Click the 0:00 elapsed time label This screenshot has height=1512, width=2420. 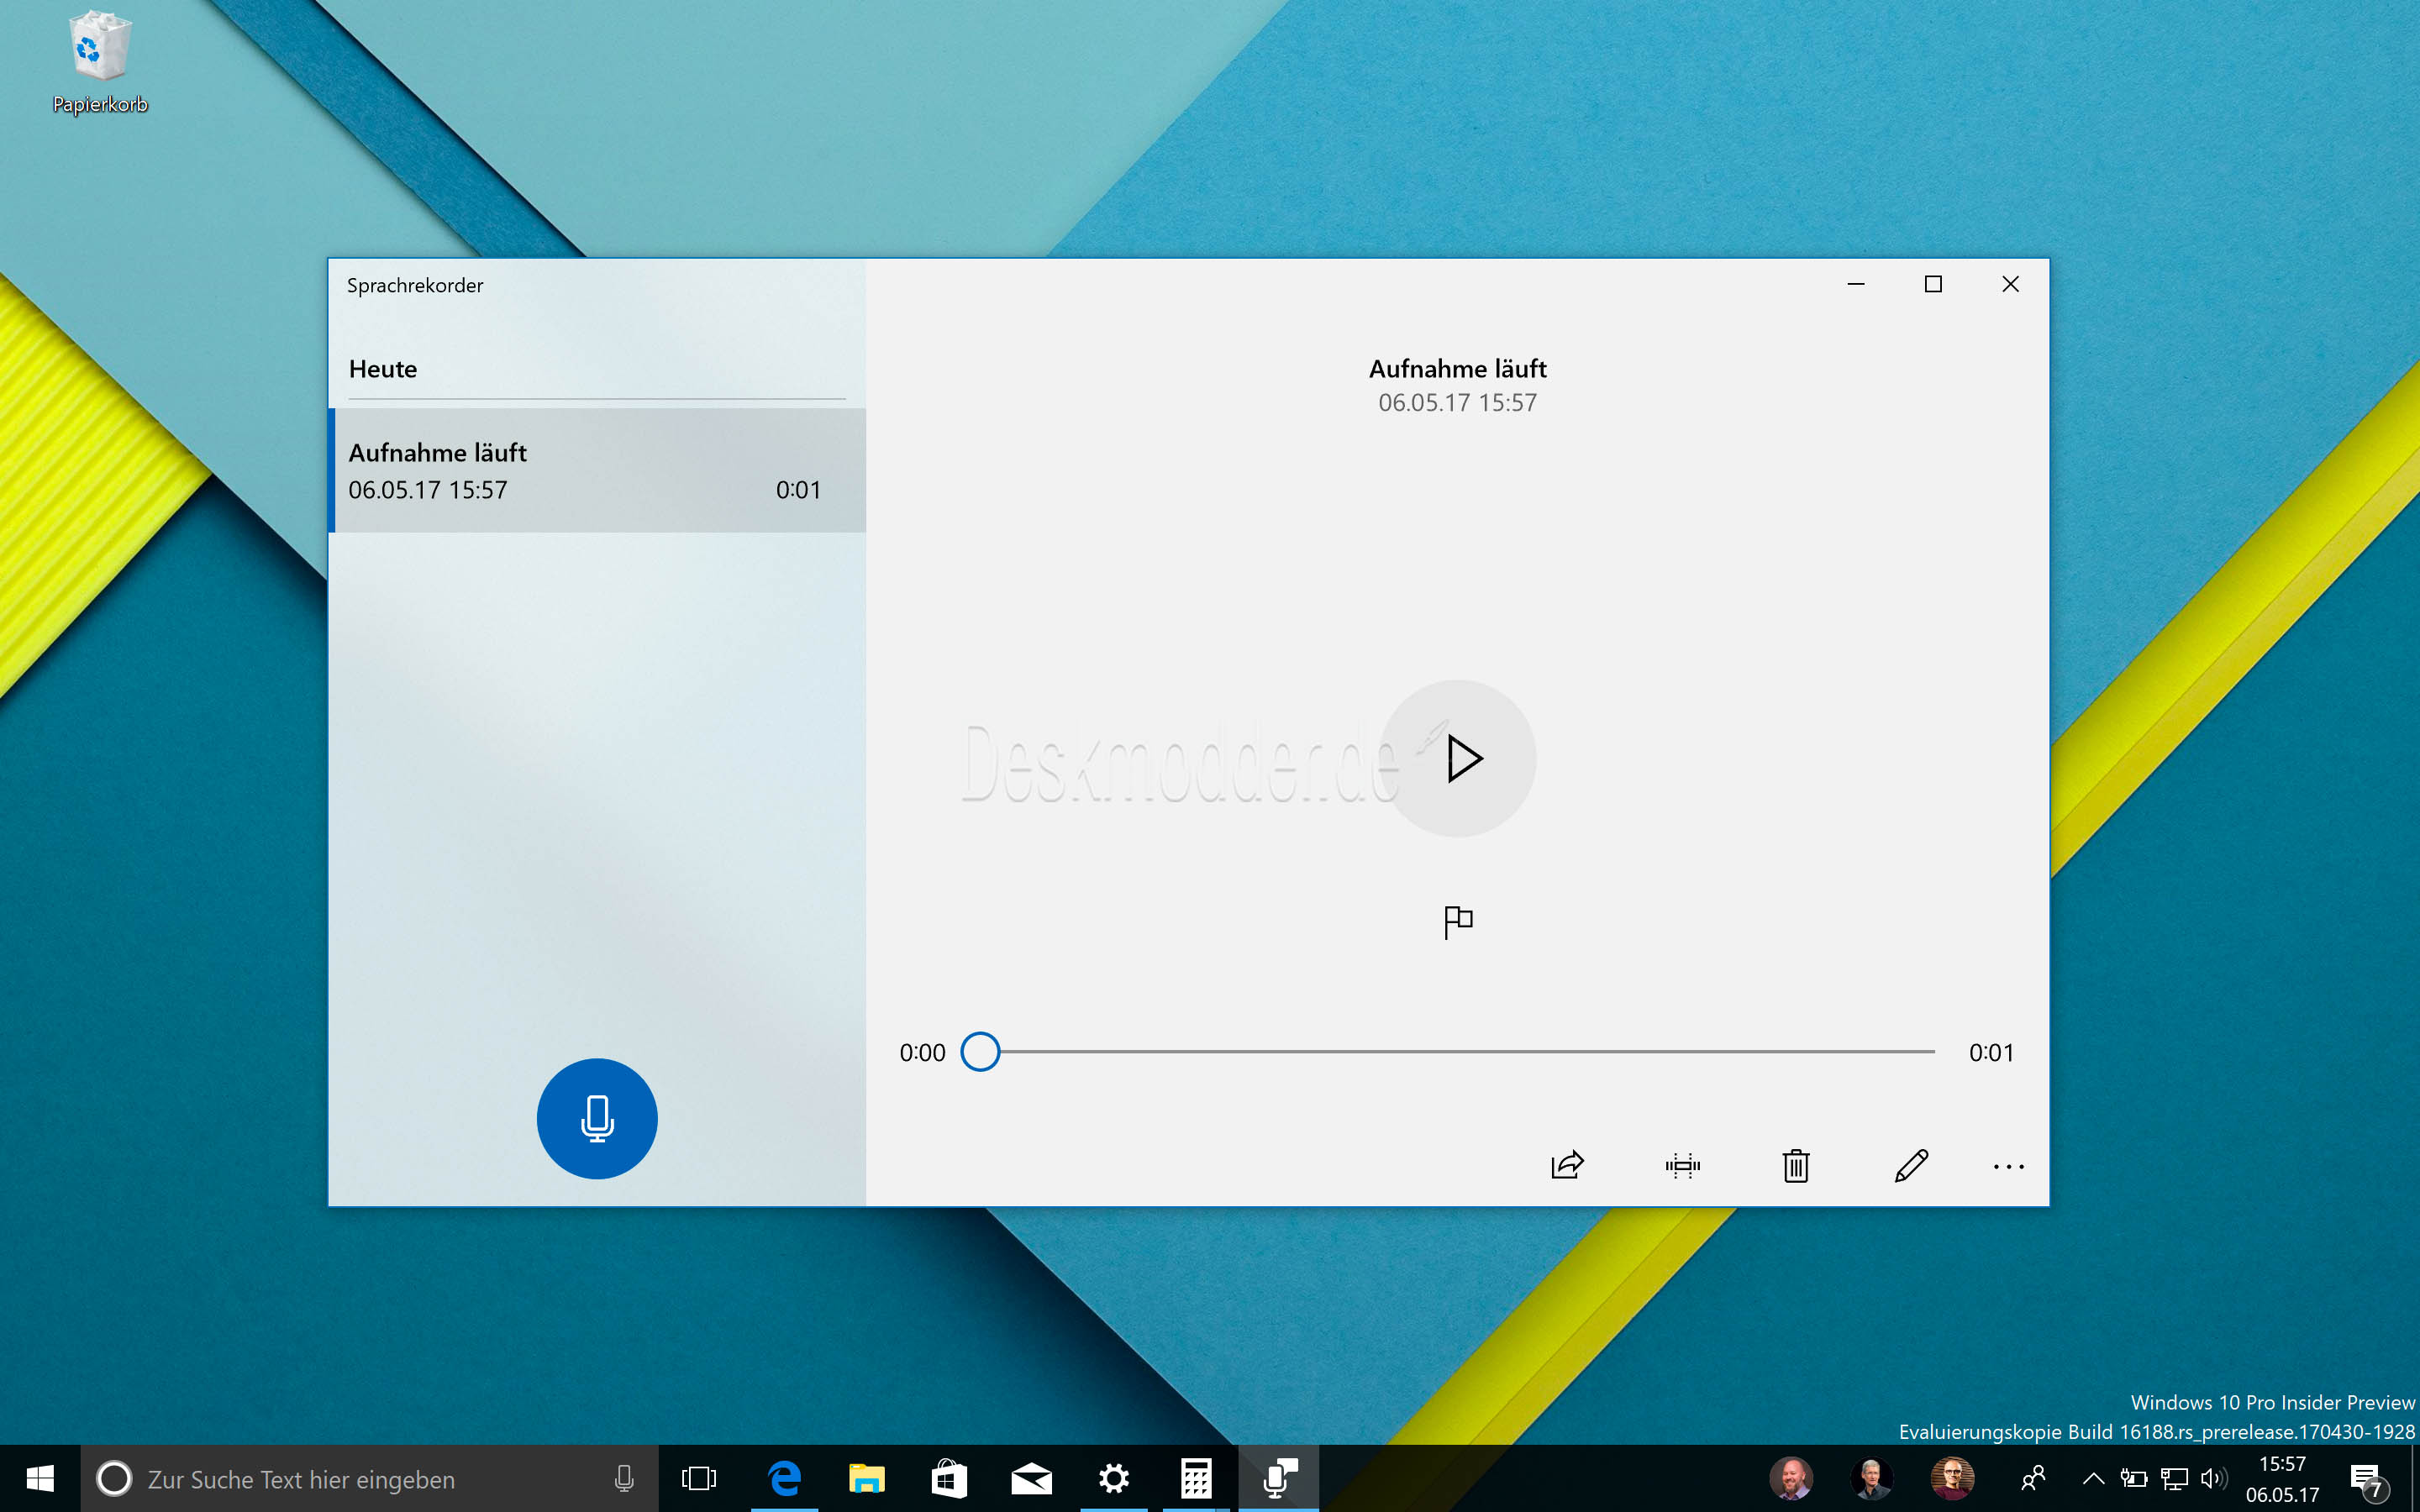pos(922,1052)
